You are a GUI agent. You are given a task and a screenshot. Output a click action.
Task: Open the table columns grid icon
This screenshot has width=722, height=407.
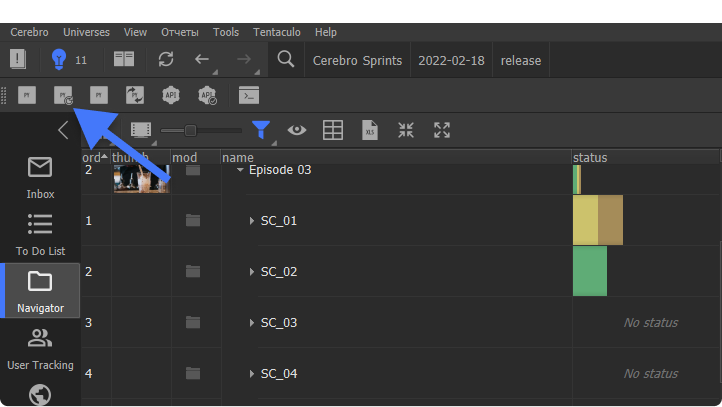click(x=333, y=130)
